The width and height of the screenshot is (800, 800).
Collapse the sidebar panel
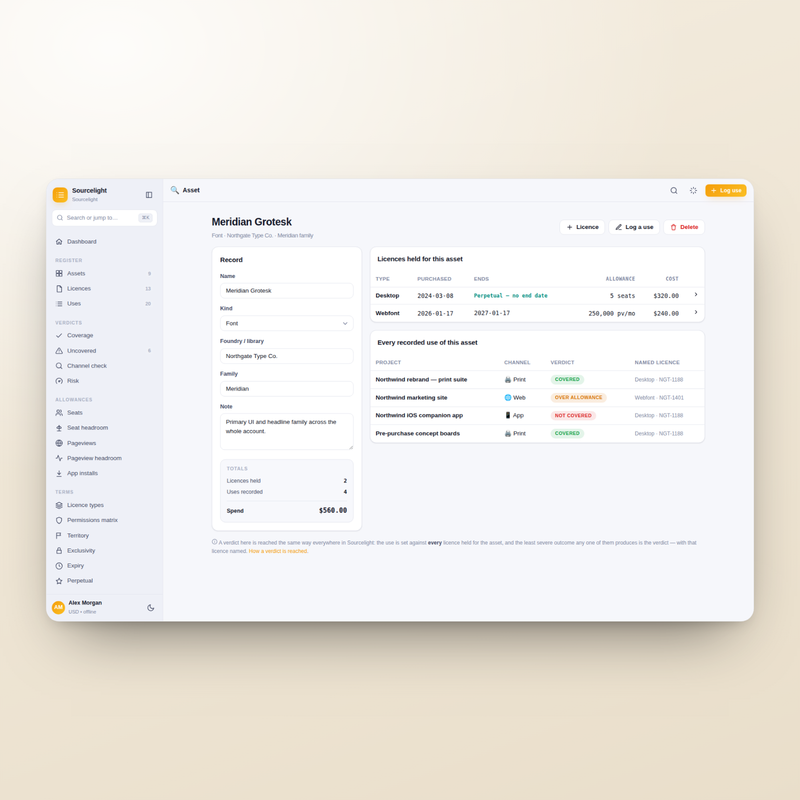click(149, 195)
